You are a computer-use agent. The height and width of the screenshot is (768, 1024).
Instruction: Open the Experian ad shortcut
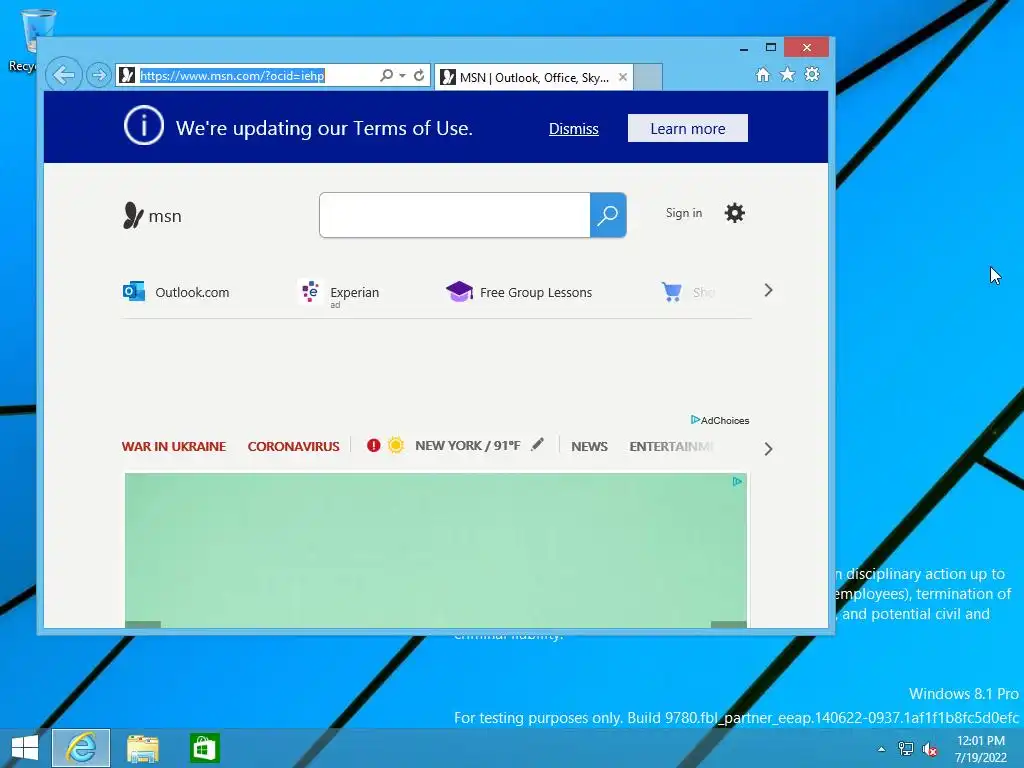[x=339, y=293]
